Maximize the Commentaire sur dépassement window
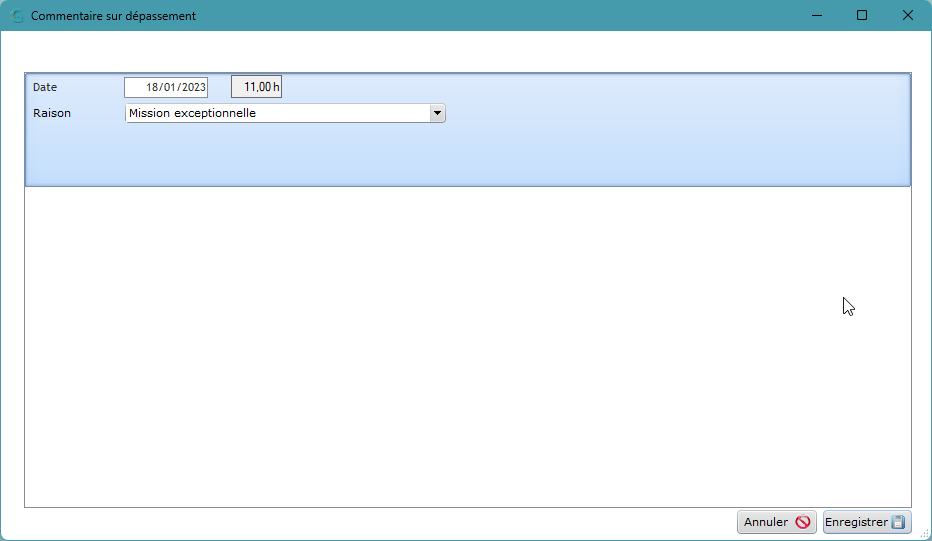932x541 pixels. (x=862, y=15)
